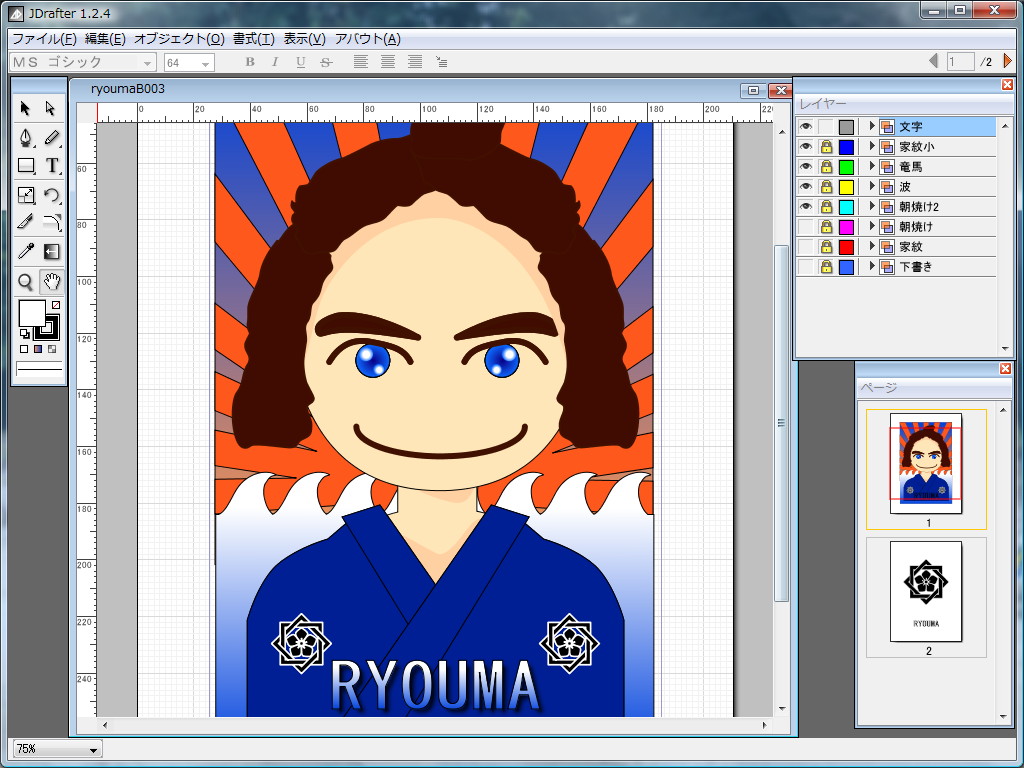Choose gradient paint mode icon
This screenshot has width=1024, height=768.
pyautogui.click(x=38, y=349)
